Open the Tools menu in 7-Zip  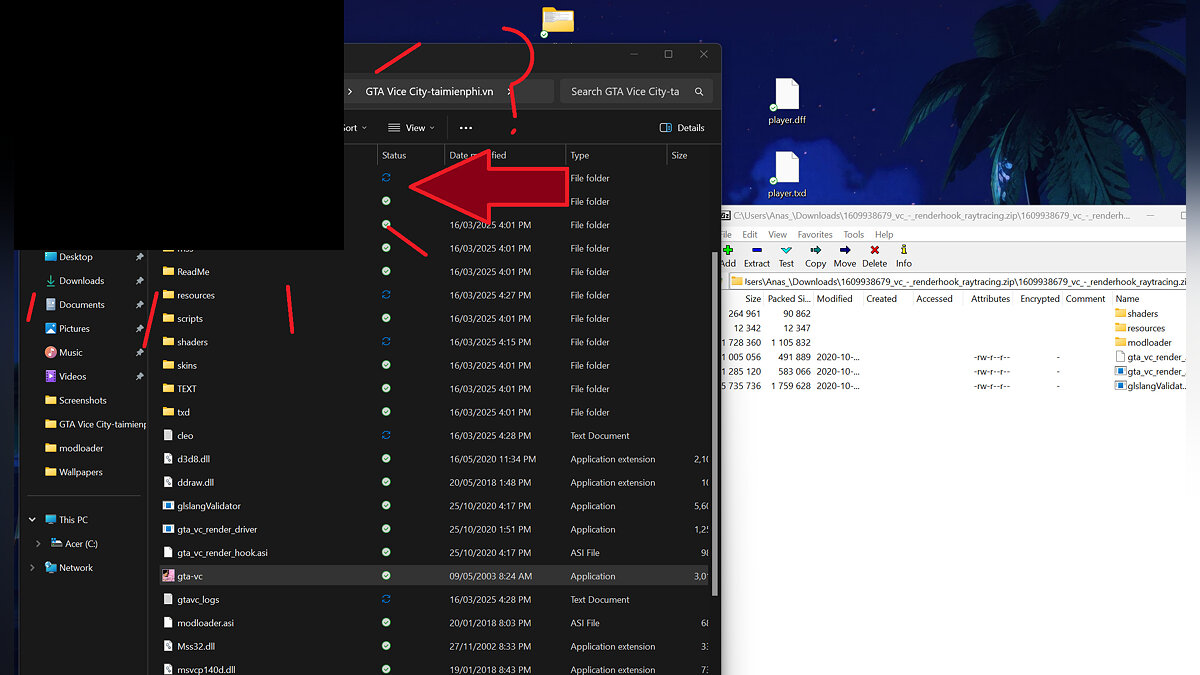tap(853, 235)
